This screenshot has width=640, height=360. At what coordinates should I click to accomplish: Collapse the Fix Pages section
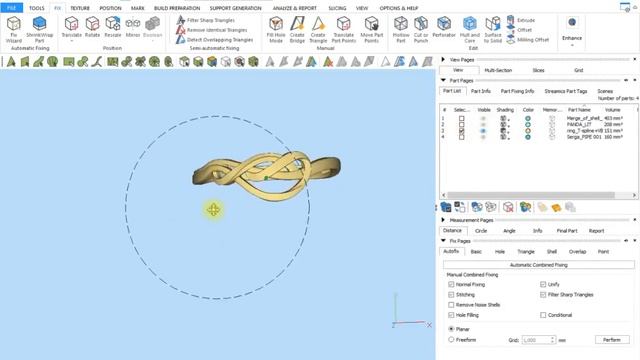pos(443,241)
